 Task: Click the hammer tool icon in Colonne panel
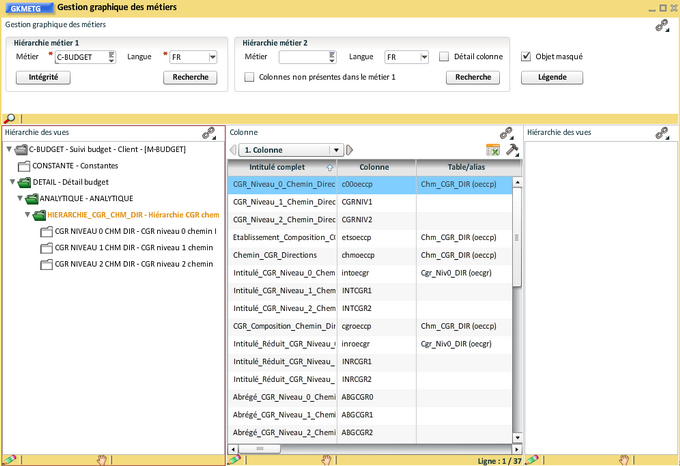click(512, 149)
